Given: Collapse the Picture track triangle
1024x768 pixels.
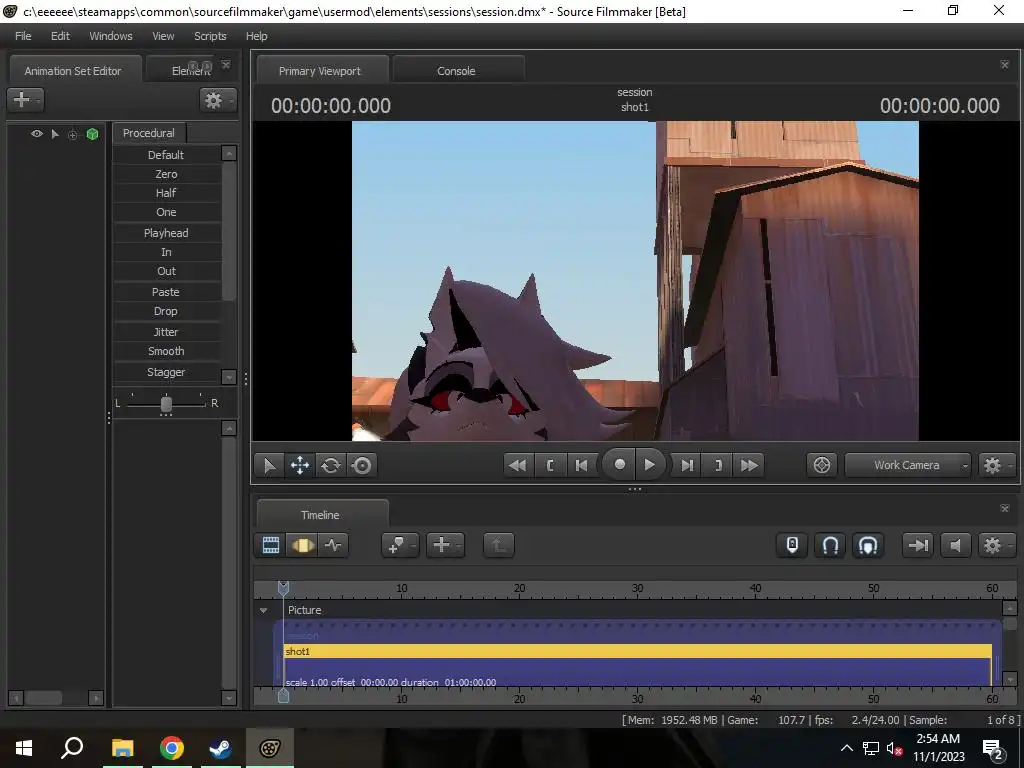Looking at the screenshot, I should pyautogui.click(x=264, y=610).
